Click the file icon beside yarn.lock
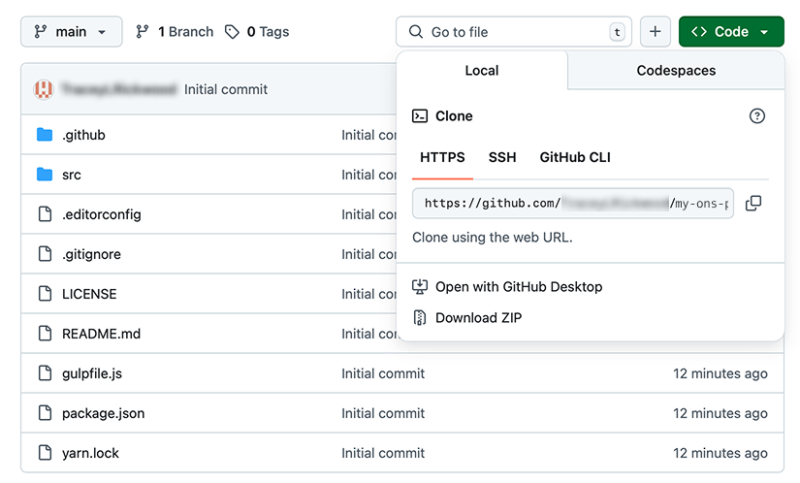 (45, 453)
